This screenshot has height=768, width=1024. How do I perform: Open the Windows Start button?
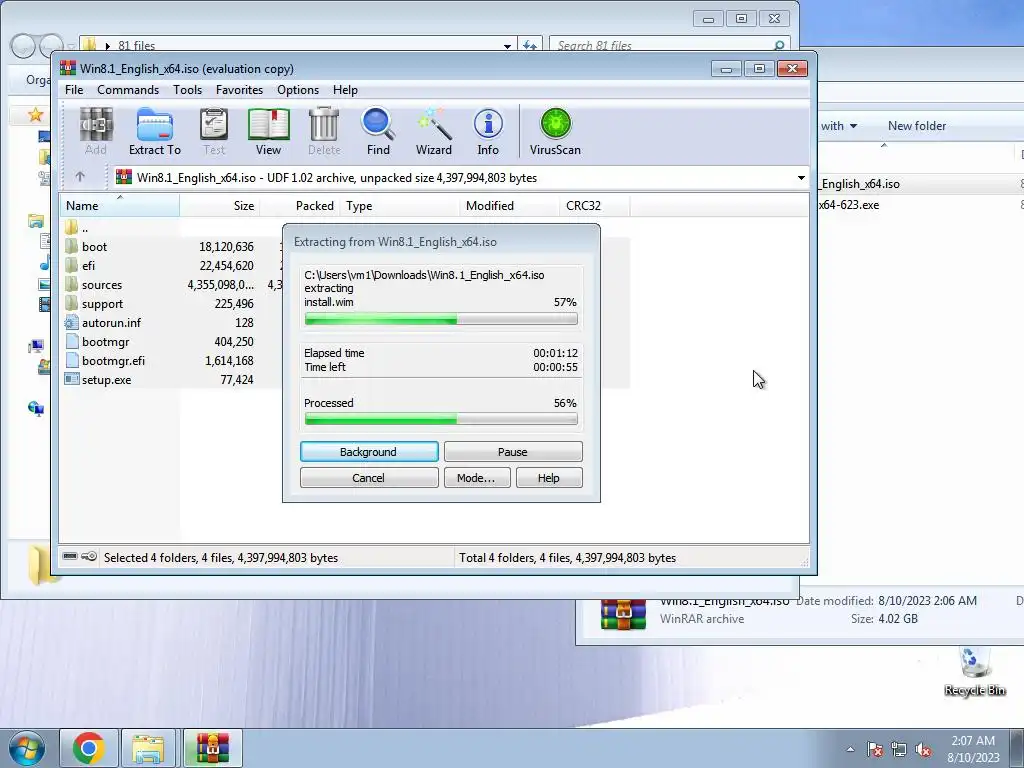26,748
